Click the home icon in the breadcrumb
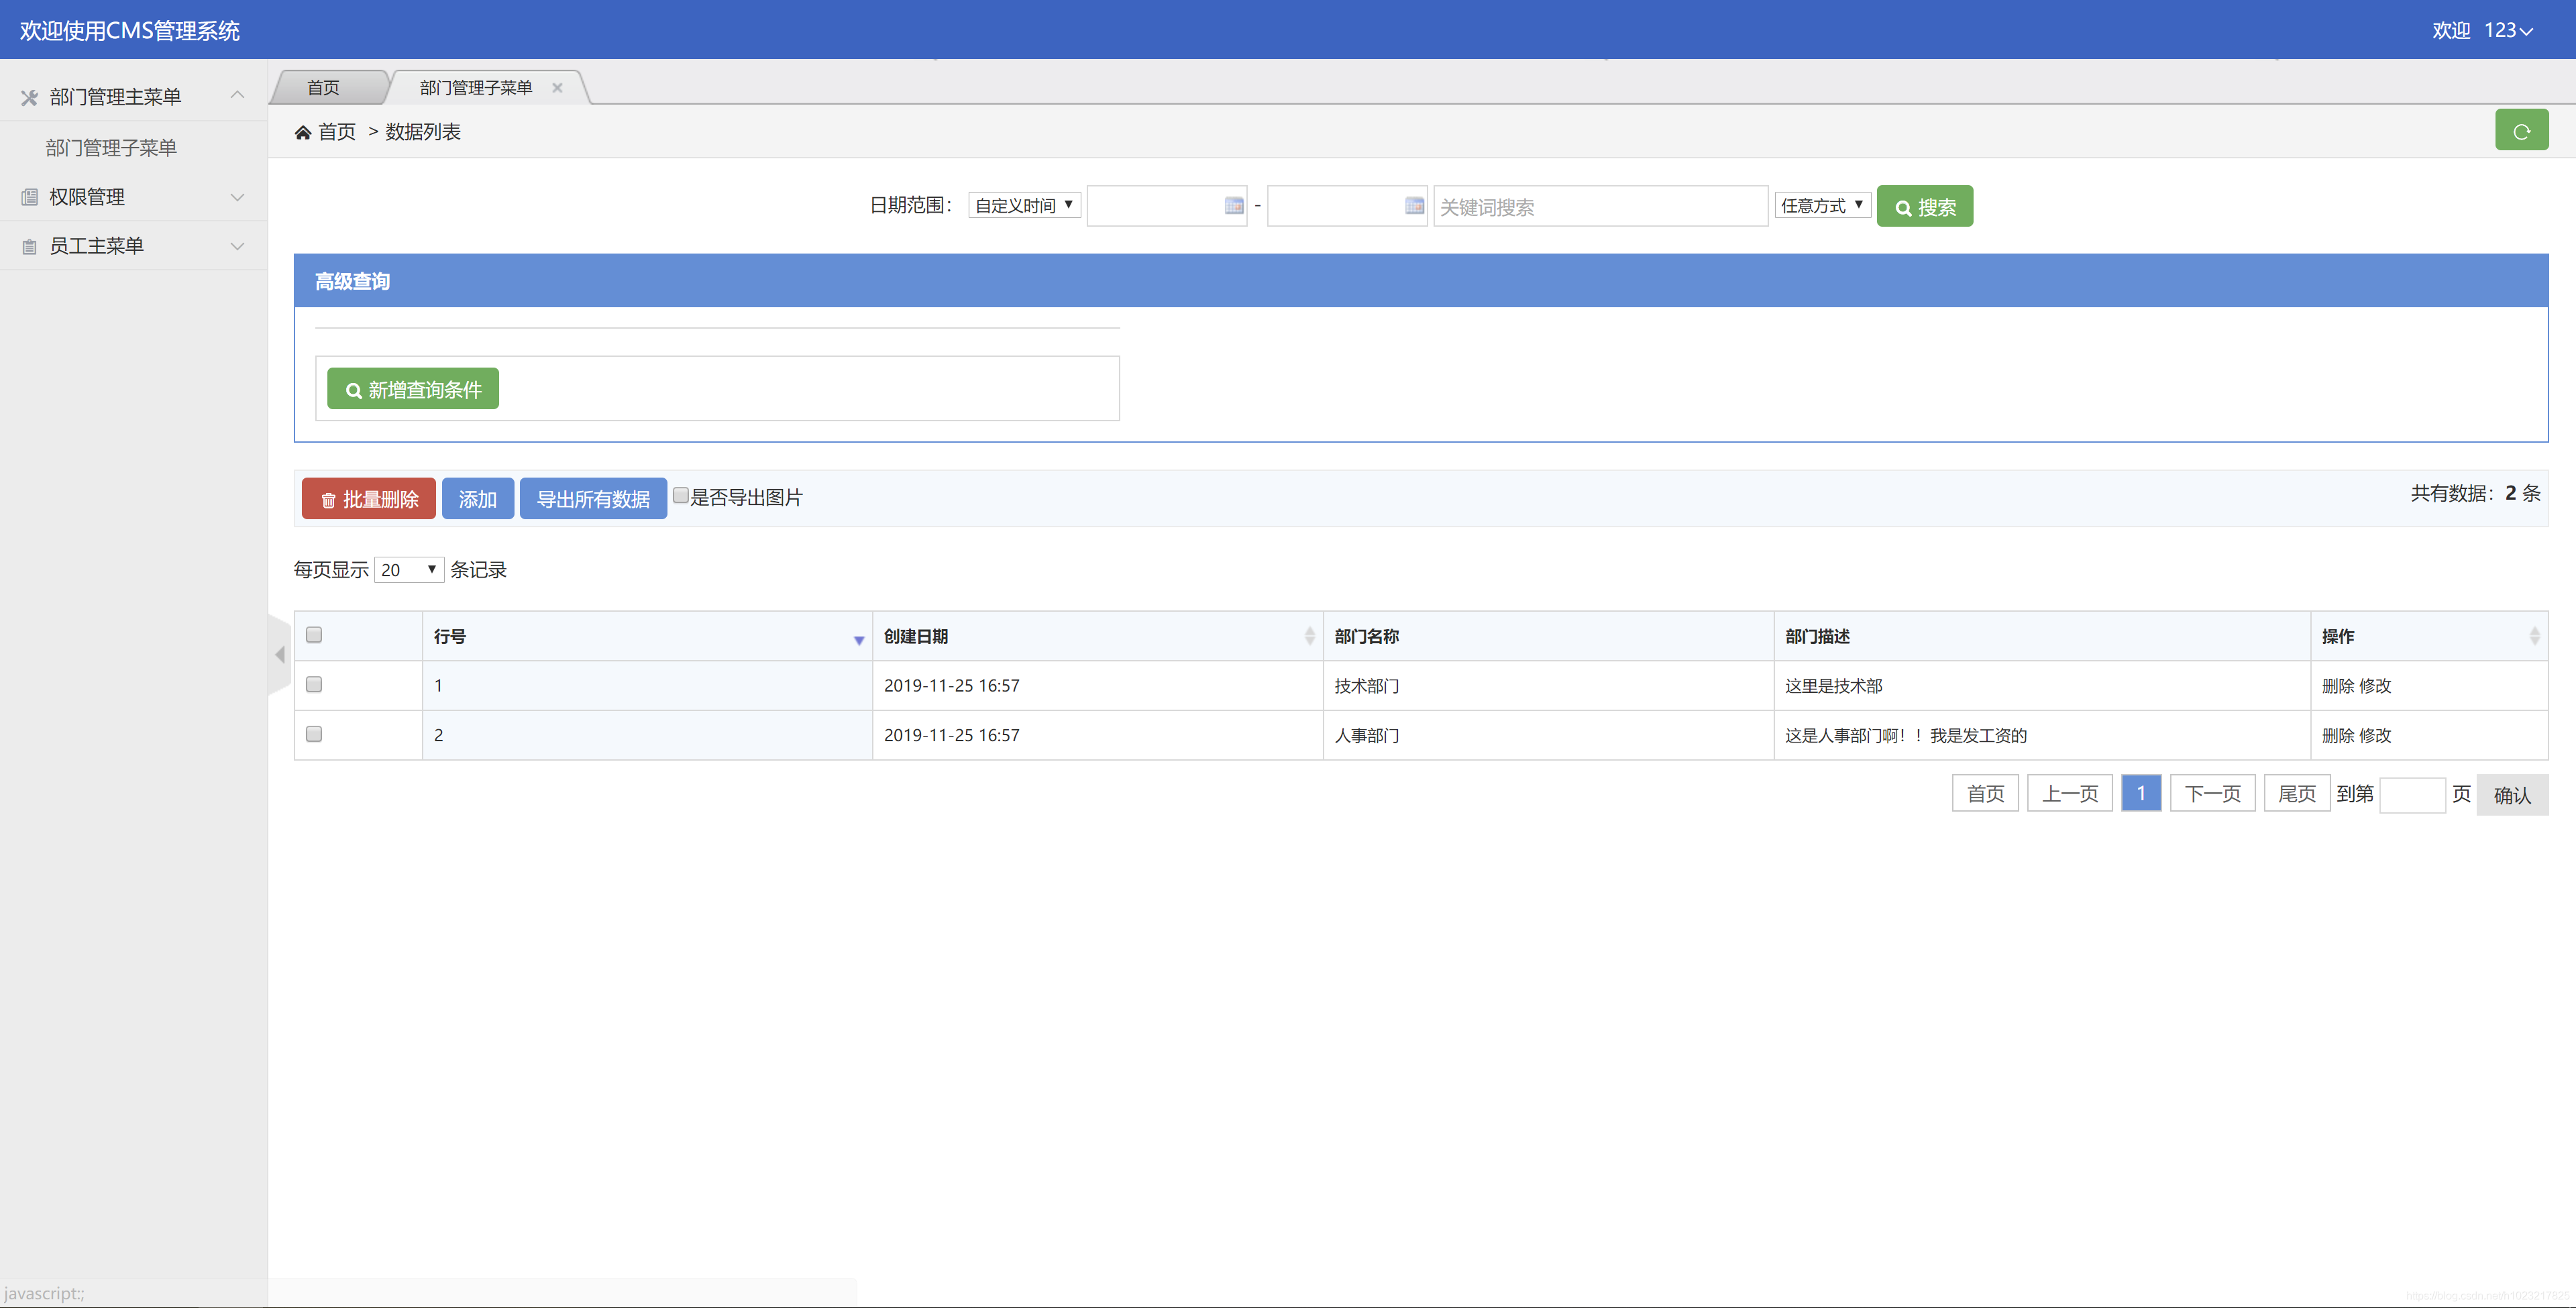This screenshot has height=1308, width=2576. pos(303,132)
